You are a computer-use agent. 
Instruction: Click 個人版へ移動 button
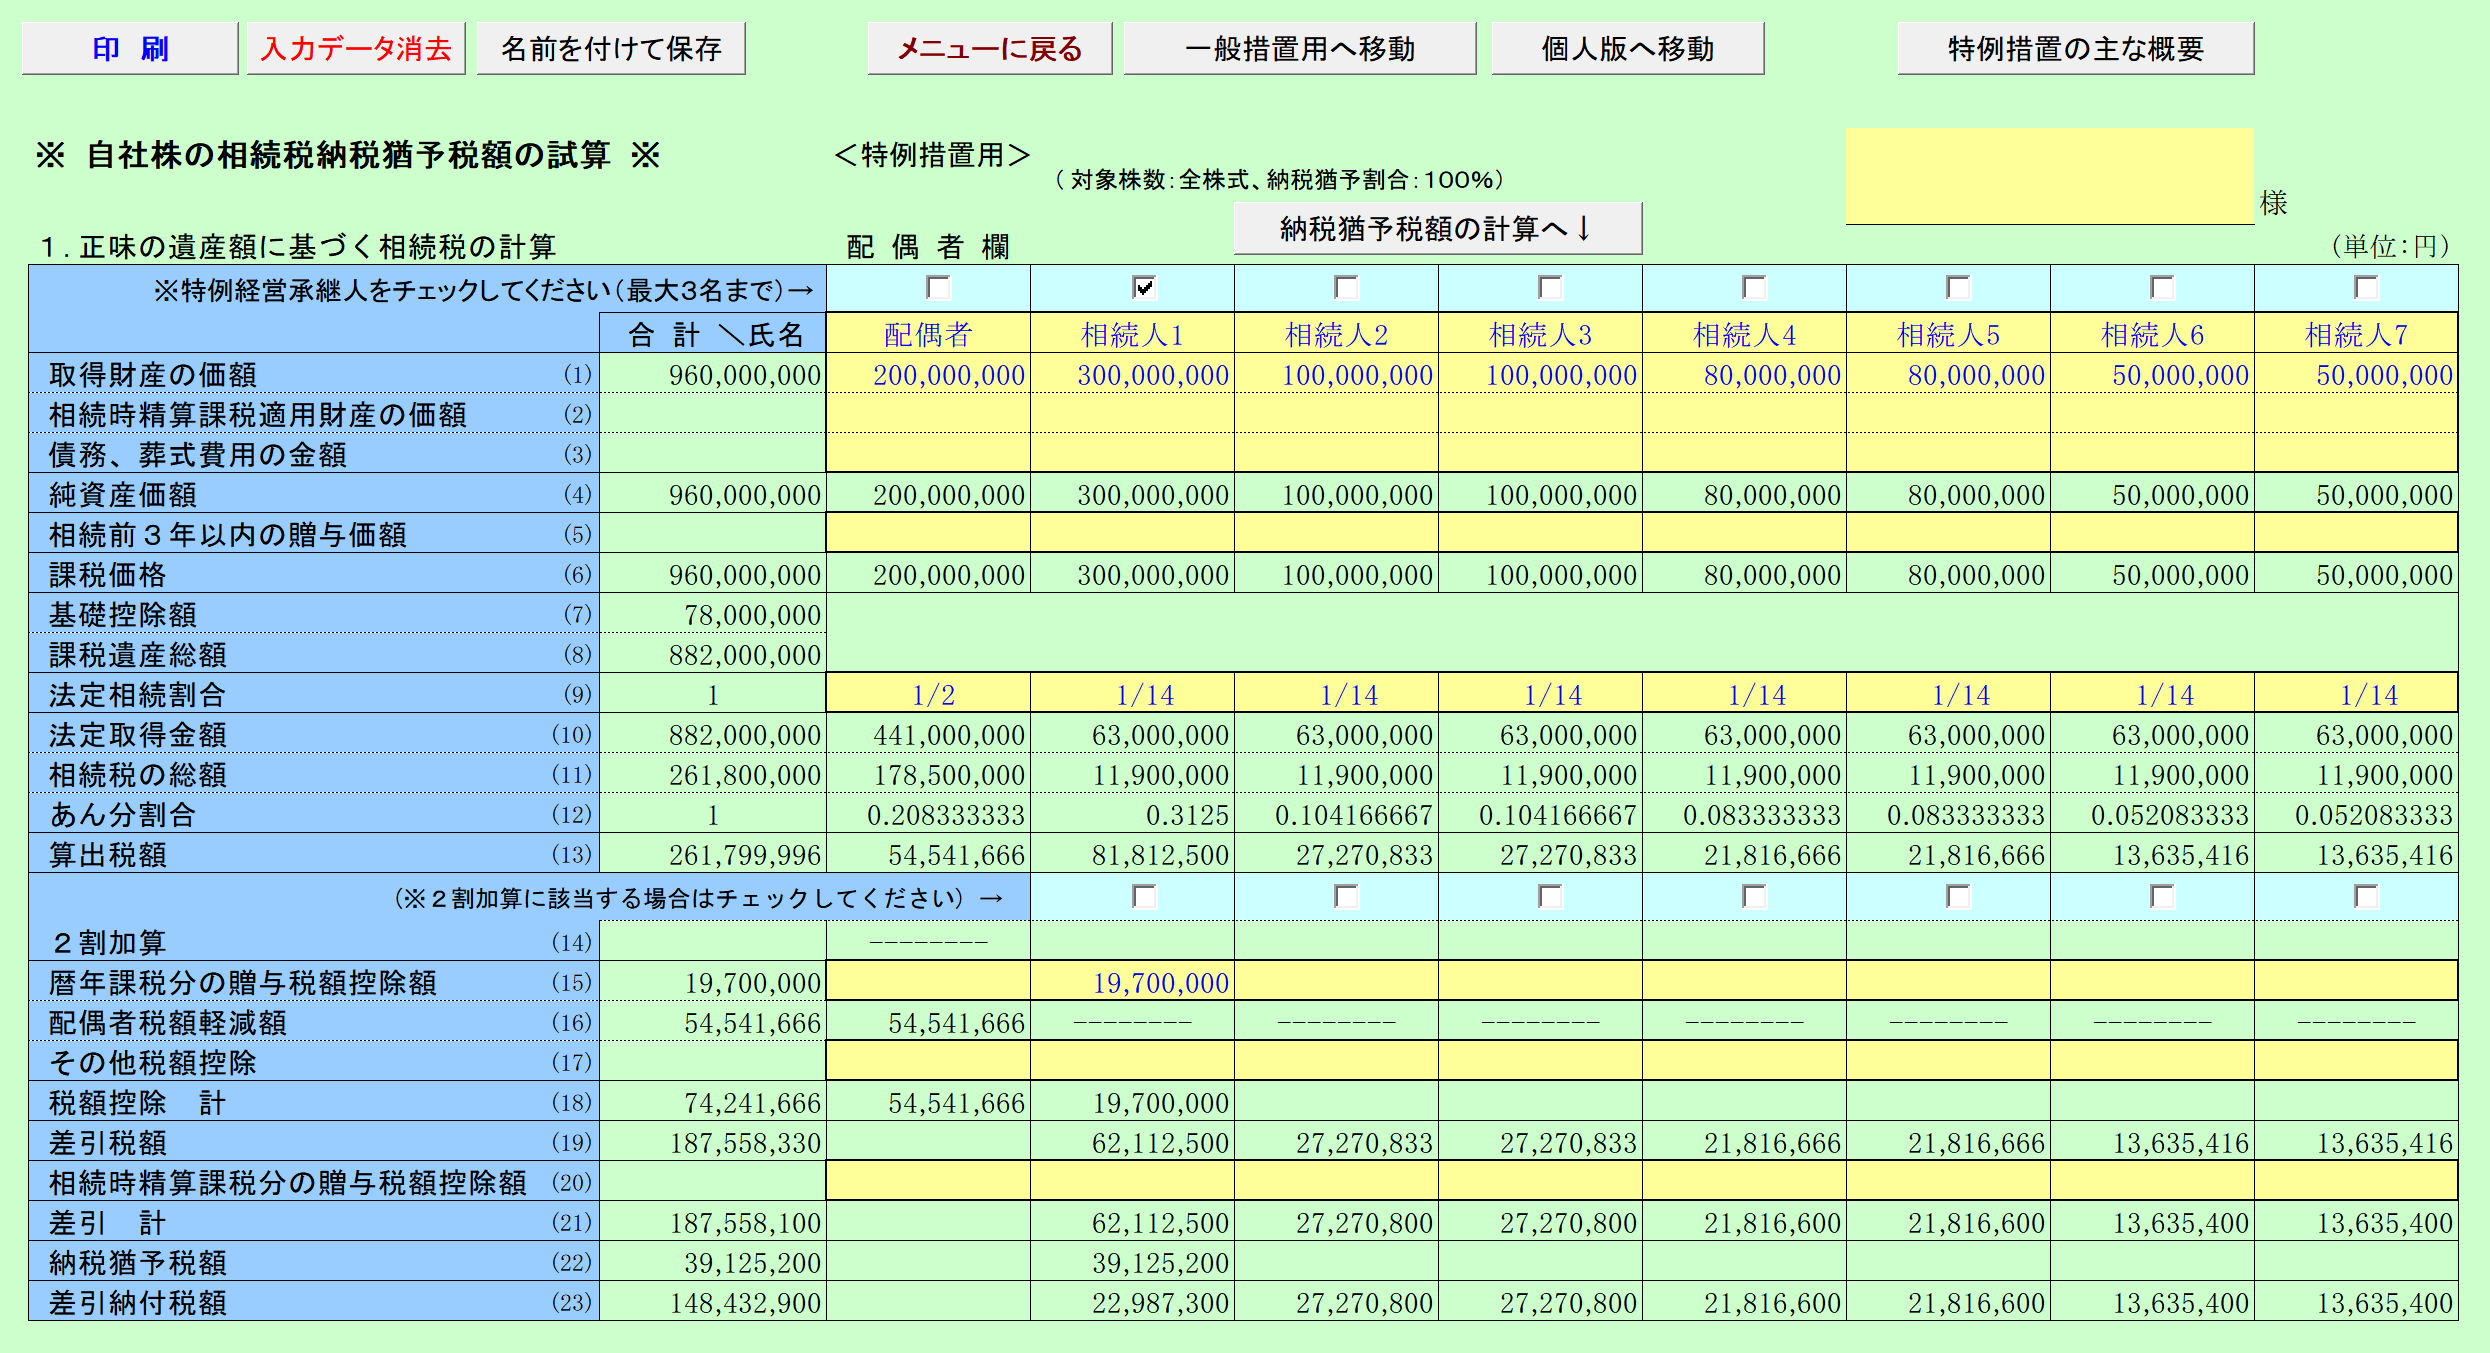pyautogui.click(x=1628, y=48)
